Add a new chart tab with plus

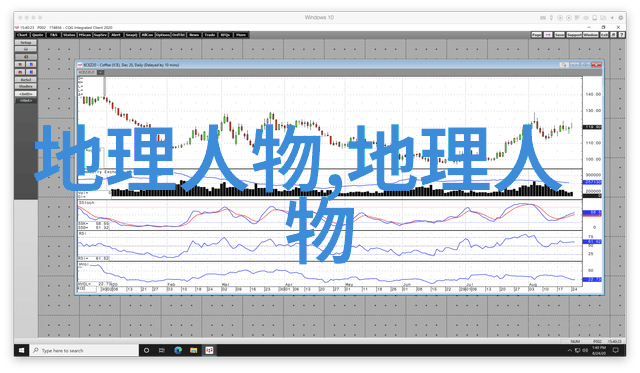(100, 72)
